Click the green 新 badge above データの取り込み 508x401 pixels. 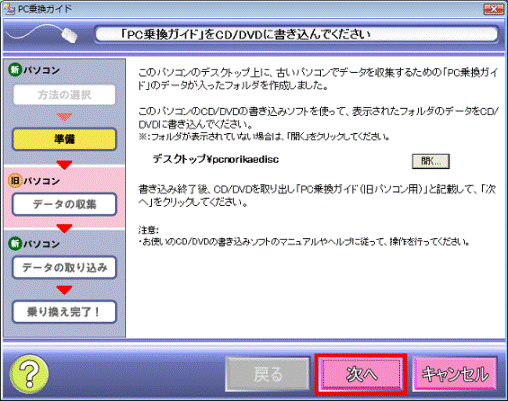(x=15, y=244)
